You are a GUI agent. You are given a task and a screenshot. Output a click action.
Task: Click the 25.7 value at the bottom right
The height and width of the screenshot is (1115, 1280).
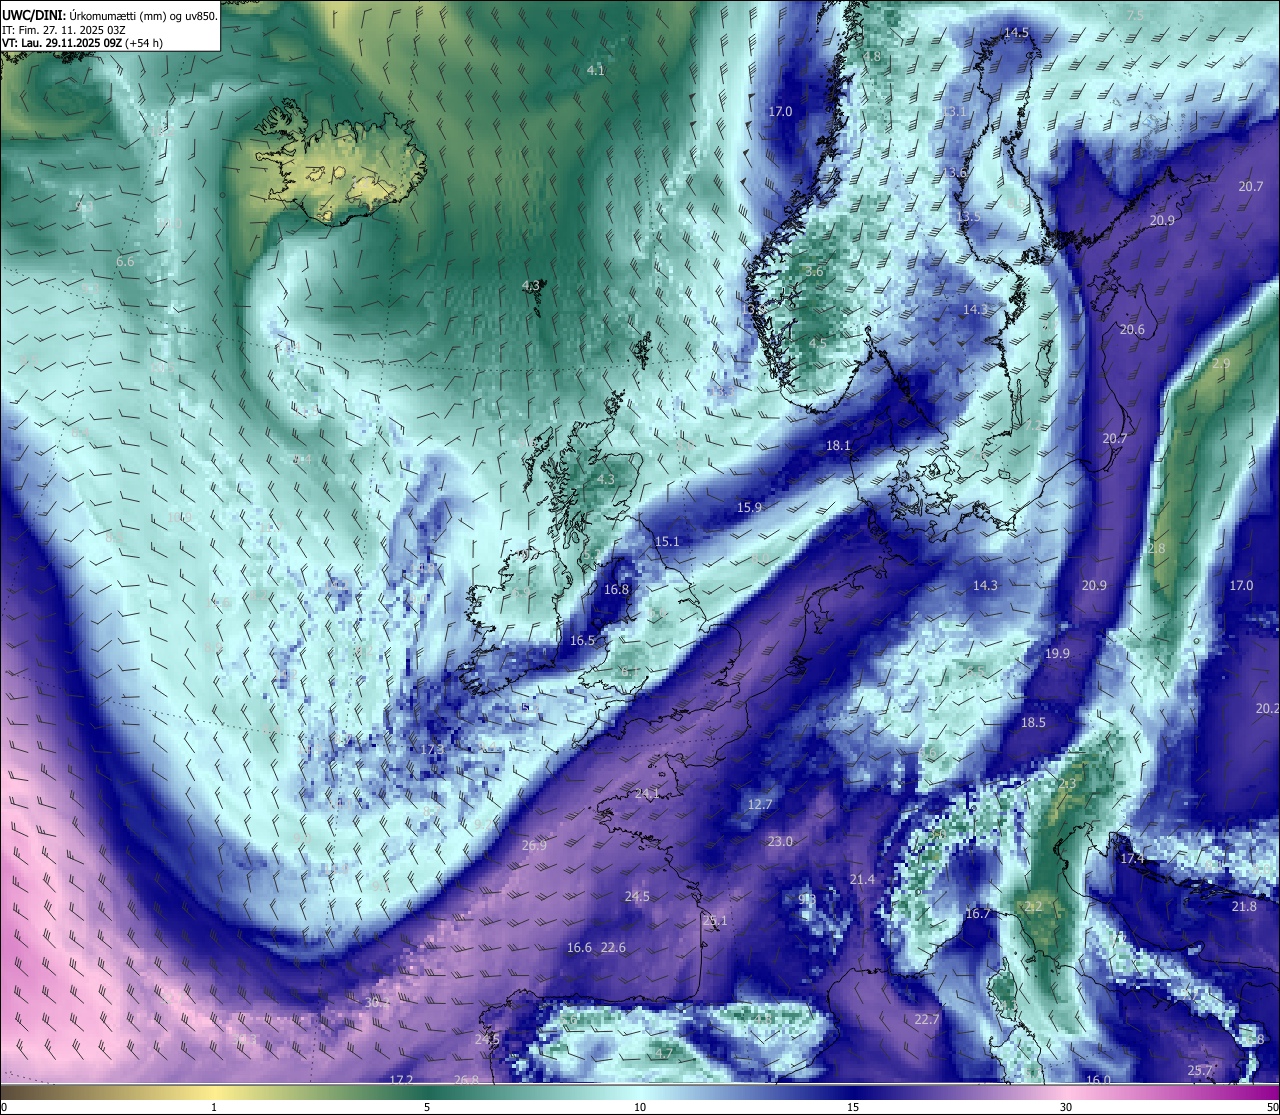click(x=1200, y=1071)
